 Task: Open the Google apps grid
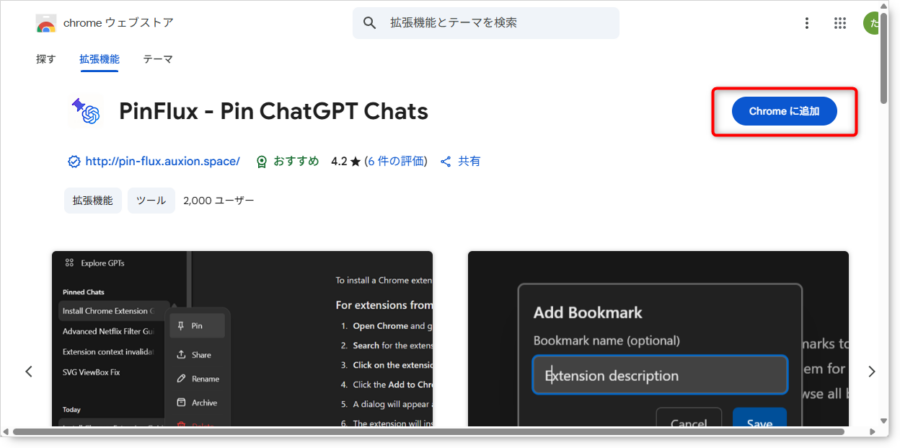pyautogui.click(x=840, y=23)
